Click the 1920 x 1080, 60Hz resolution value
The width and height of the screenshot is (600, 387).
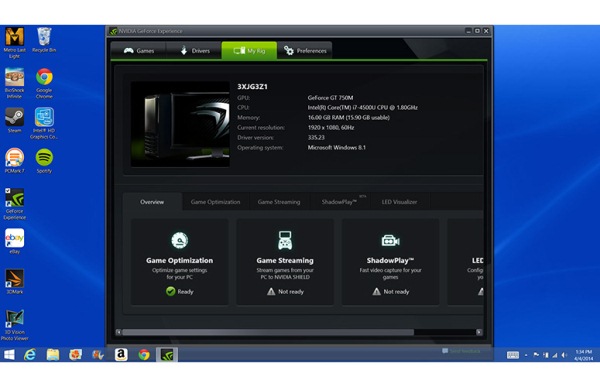tap(331, 127)
